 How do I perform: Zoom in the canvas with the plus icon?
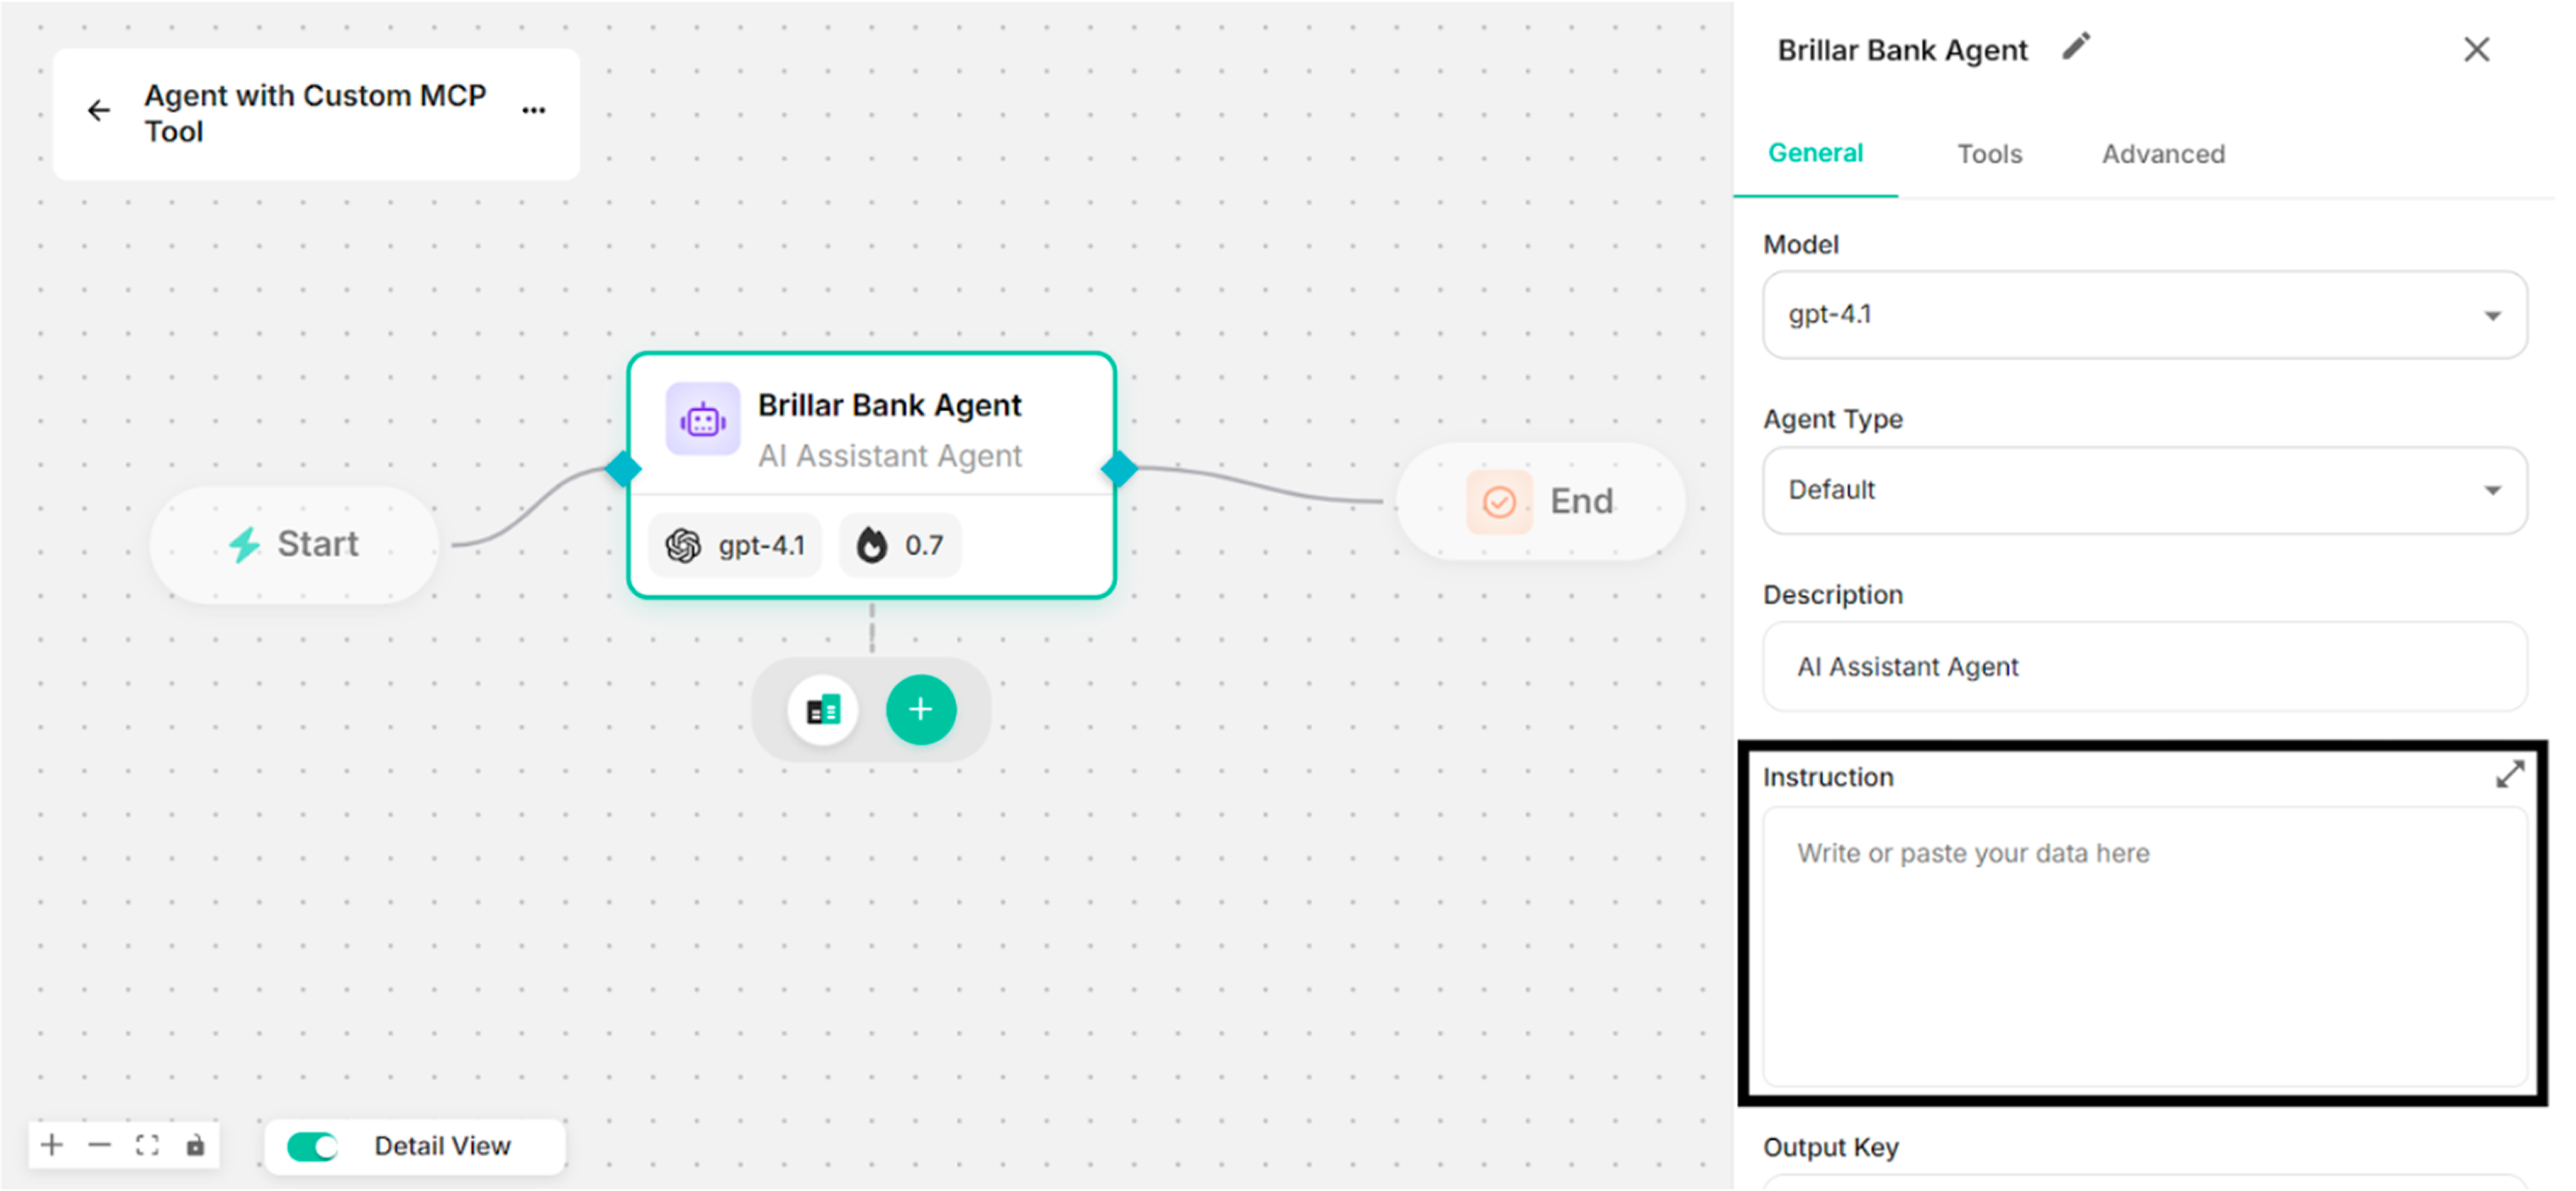pyautogui.click(x=52, y=1145)
